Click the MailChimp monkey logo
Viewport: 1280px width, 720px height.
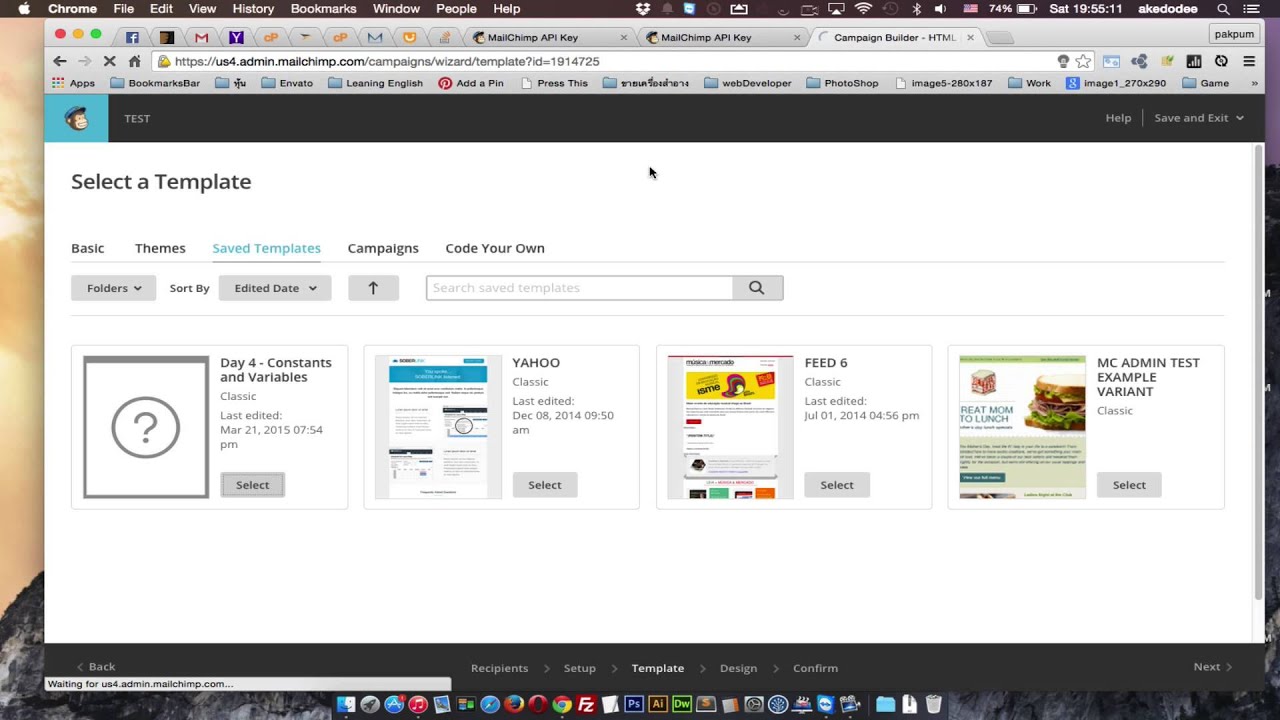coord(76,118)
